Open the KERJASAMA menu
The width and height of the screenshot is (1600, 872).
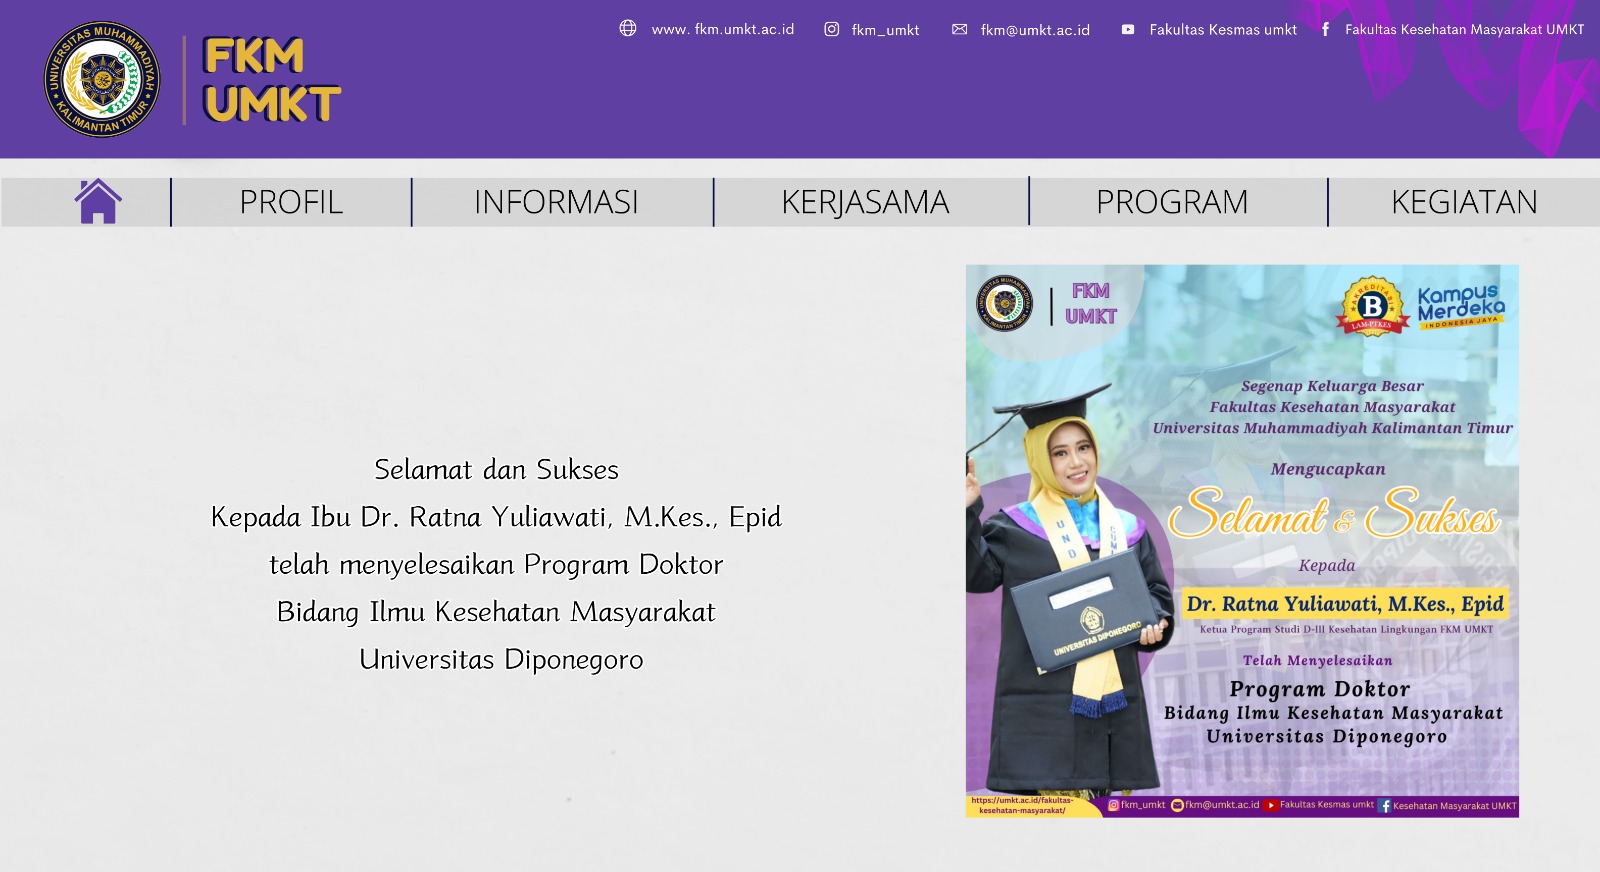pos(865,202)
